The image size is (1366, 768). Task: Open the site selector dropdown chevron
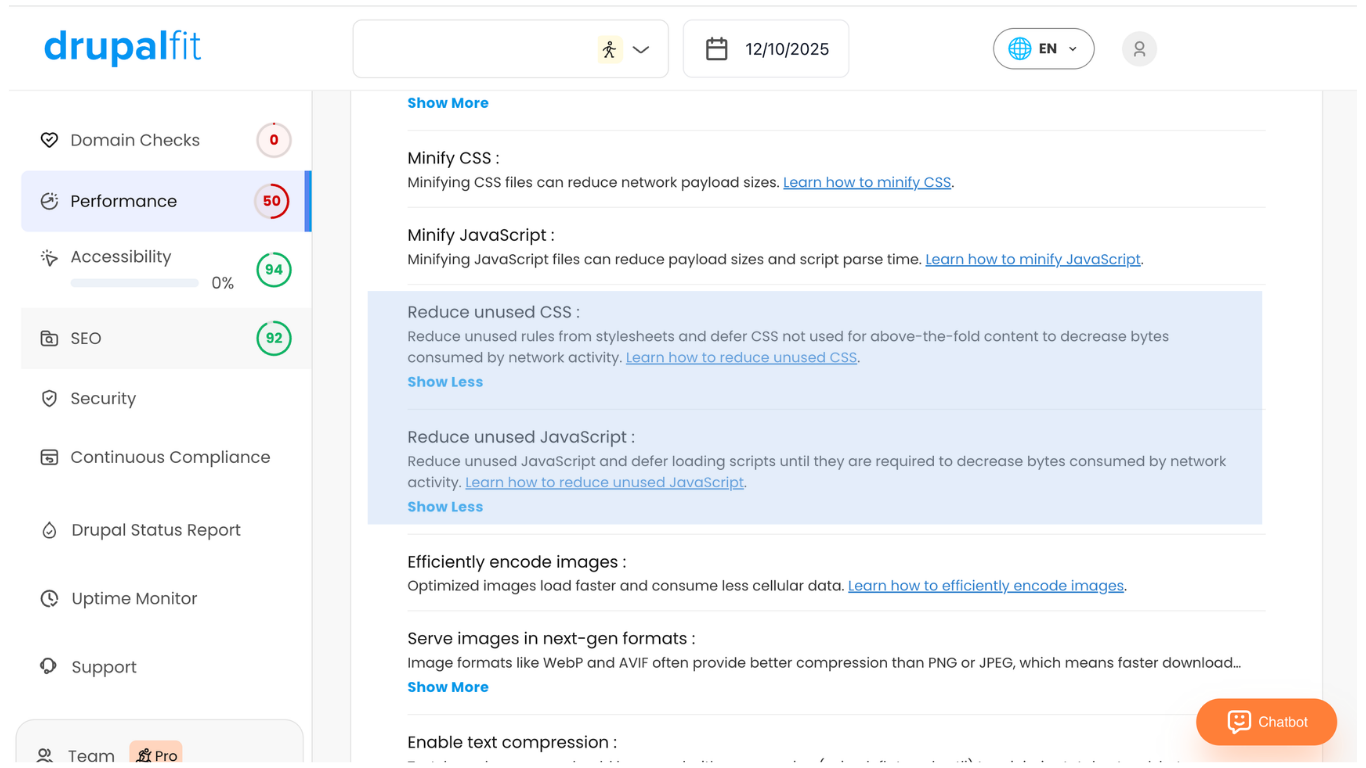641,49
